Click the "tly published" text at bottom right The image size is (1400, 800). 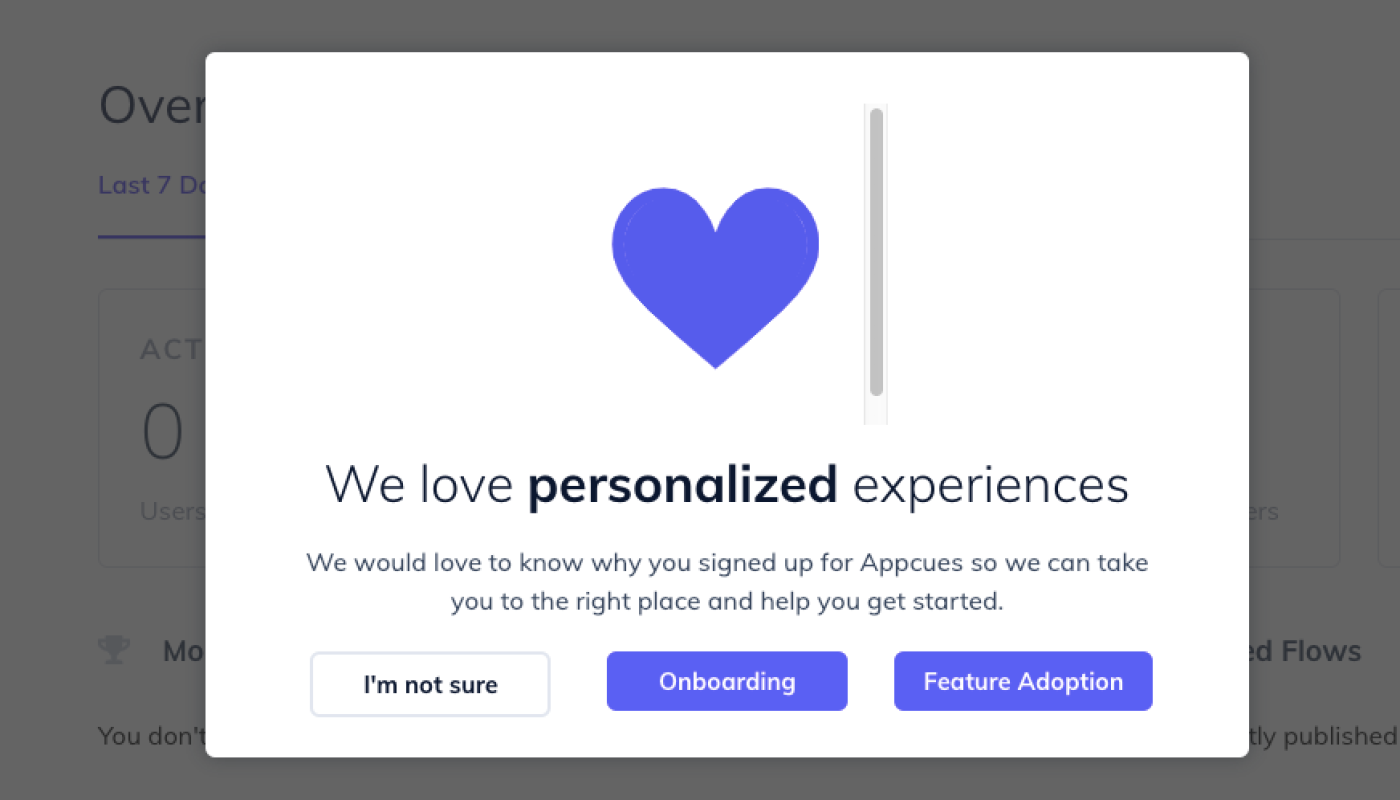pyautogui.click(x=1322, y=736)
